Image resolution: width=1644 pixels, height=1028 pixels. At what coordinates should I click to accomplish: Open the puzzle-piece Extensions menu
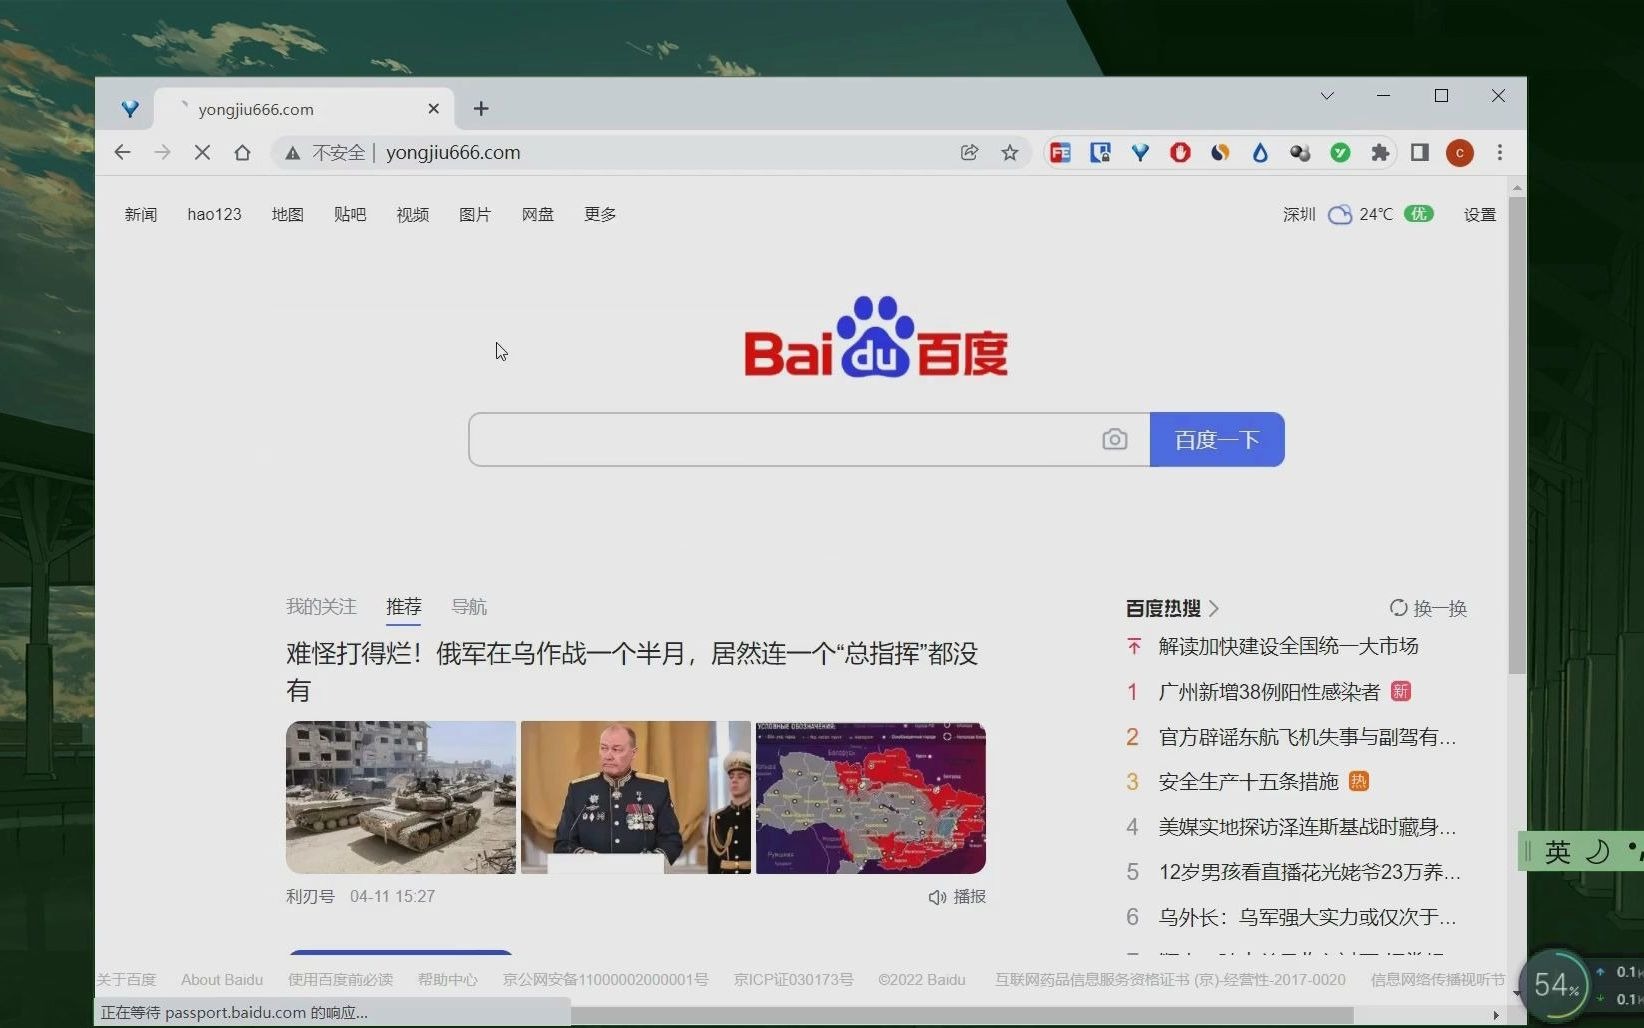(x=1380, y=152)
